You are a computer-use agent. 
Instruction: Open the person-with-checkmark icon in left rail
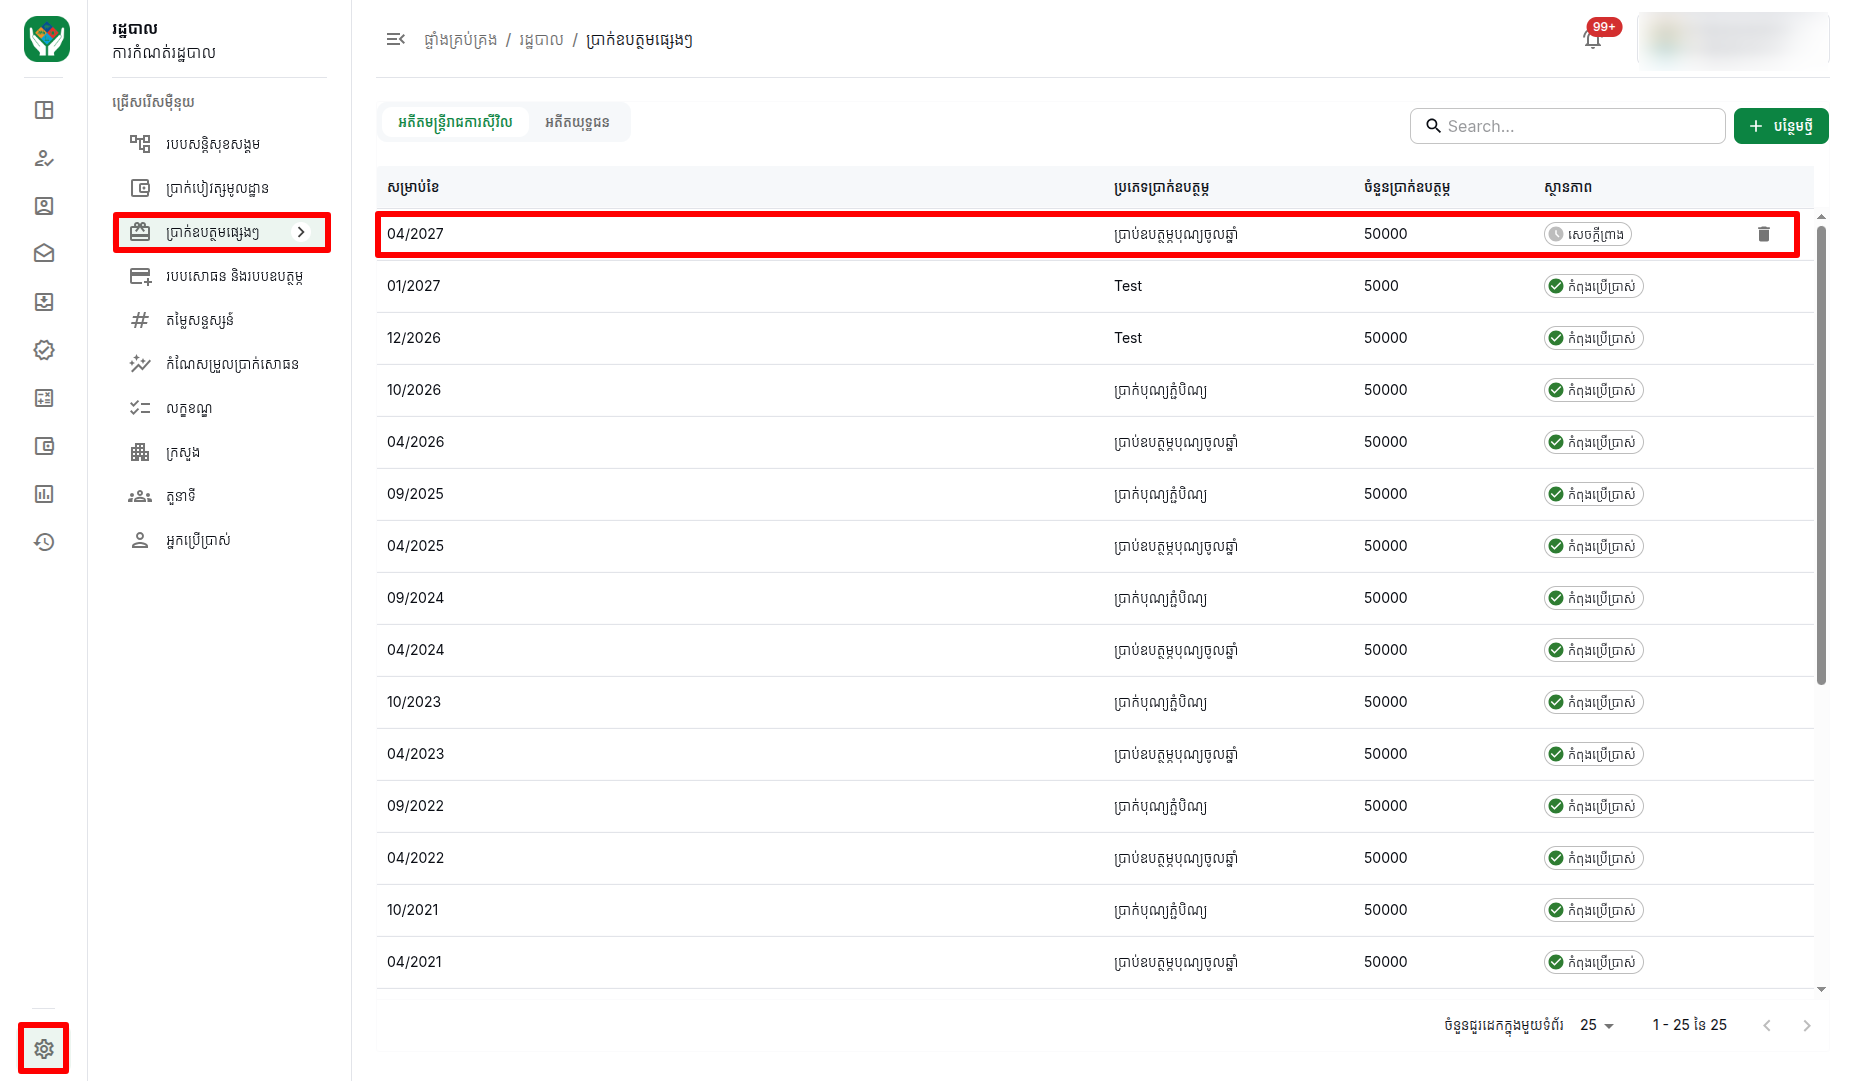tap(44, 158)
